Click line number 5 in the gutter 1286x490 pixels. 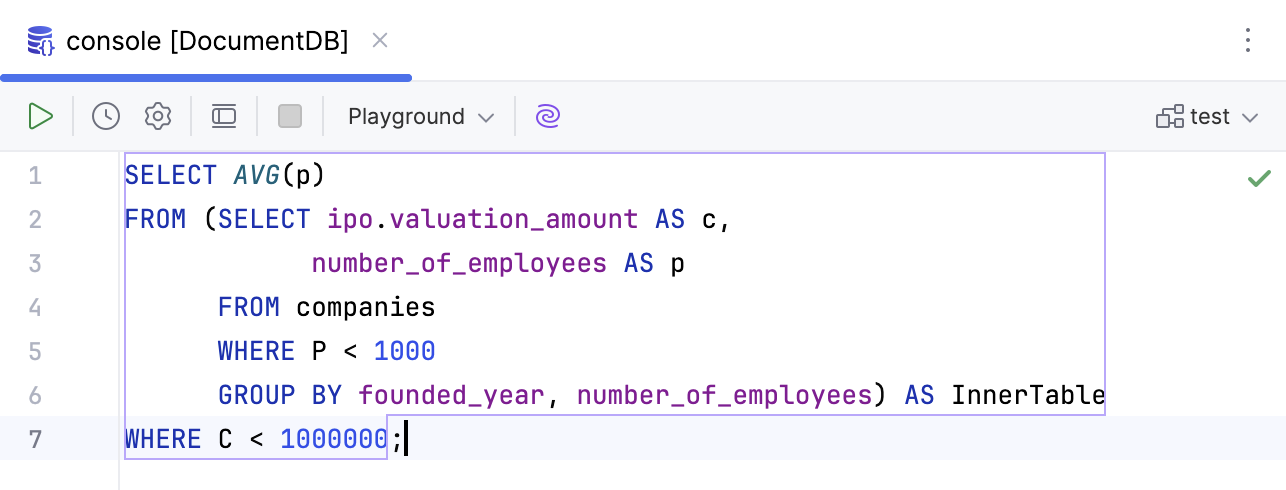pyautogui.click(x=35, y=351)
